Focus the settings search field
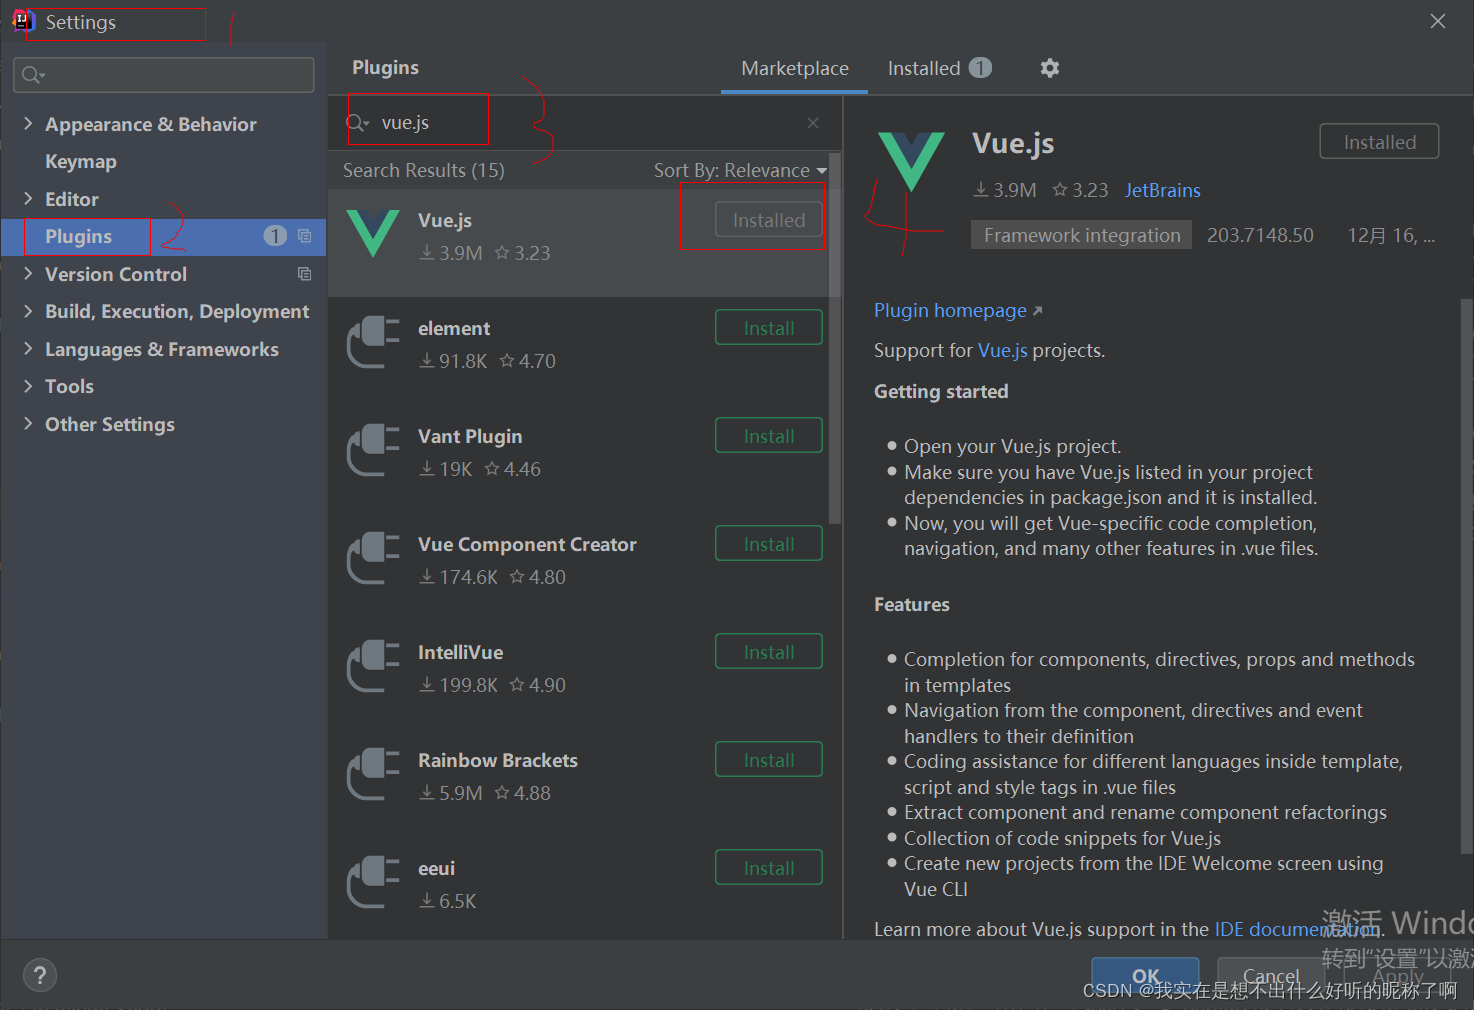Screen dimensions: 1474x1010 click(x=164, y=75)
